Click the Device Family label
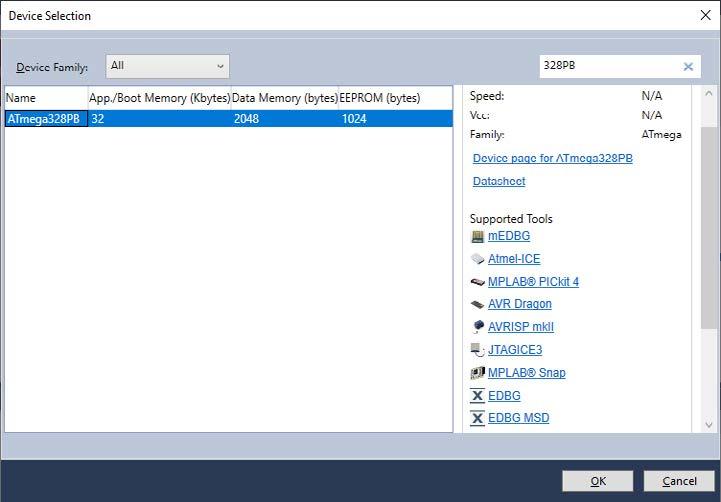Viewport: 721px width, 502px height. (52, 67)
